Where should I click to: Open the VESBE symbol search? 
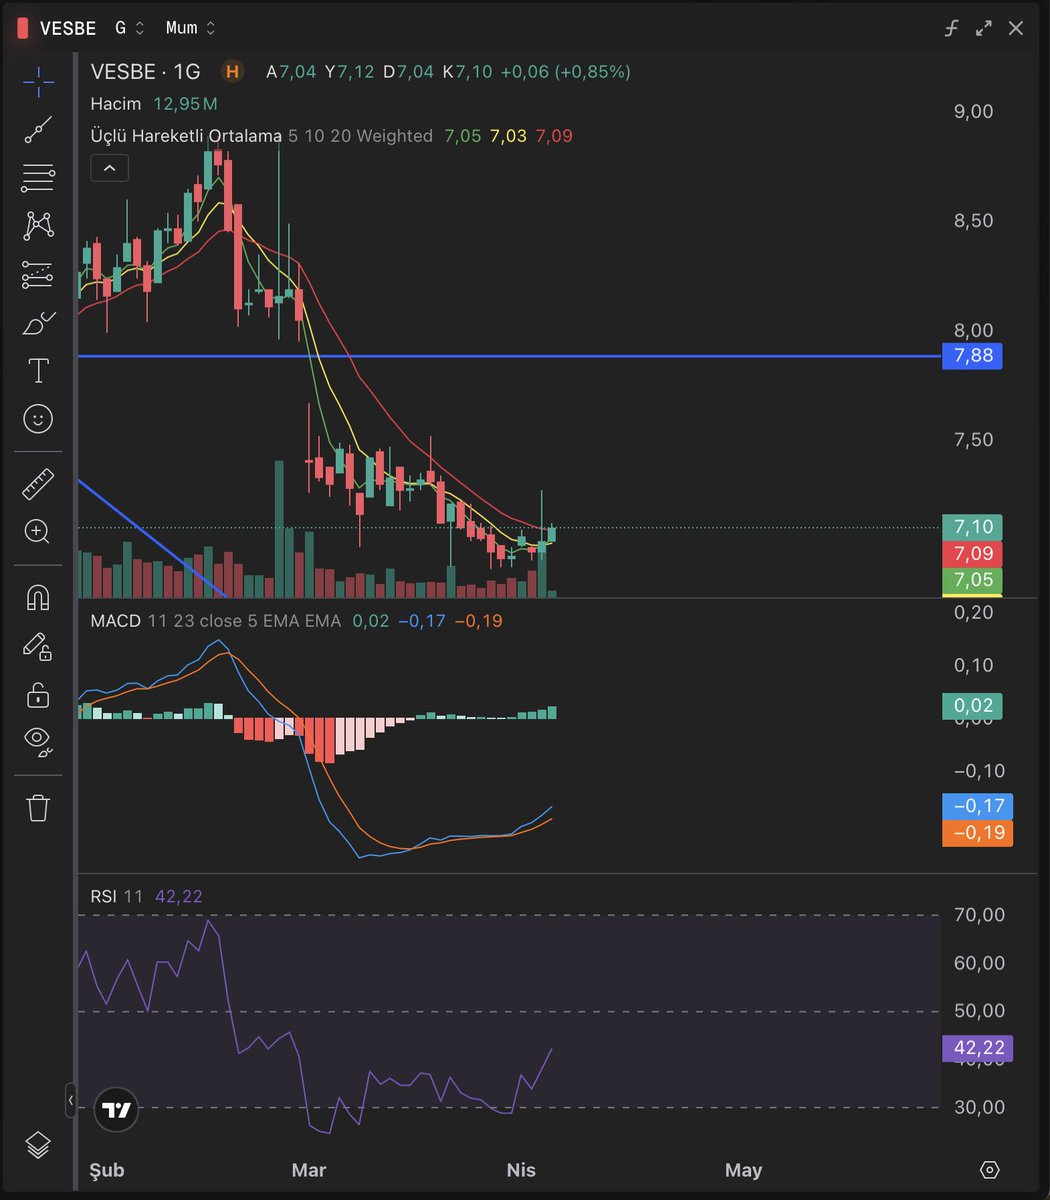(x=68, y=28)
